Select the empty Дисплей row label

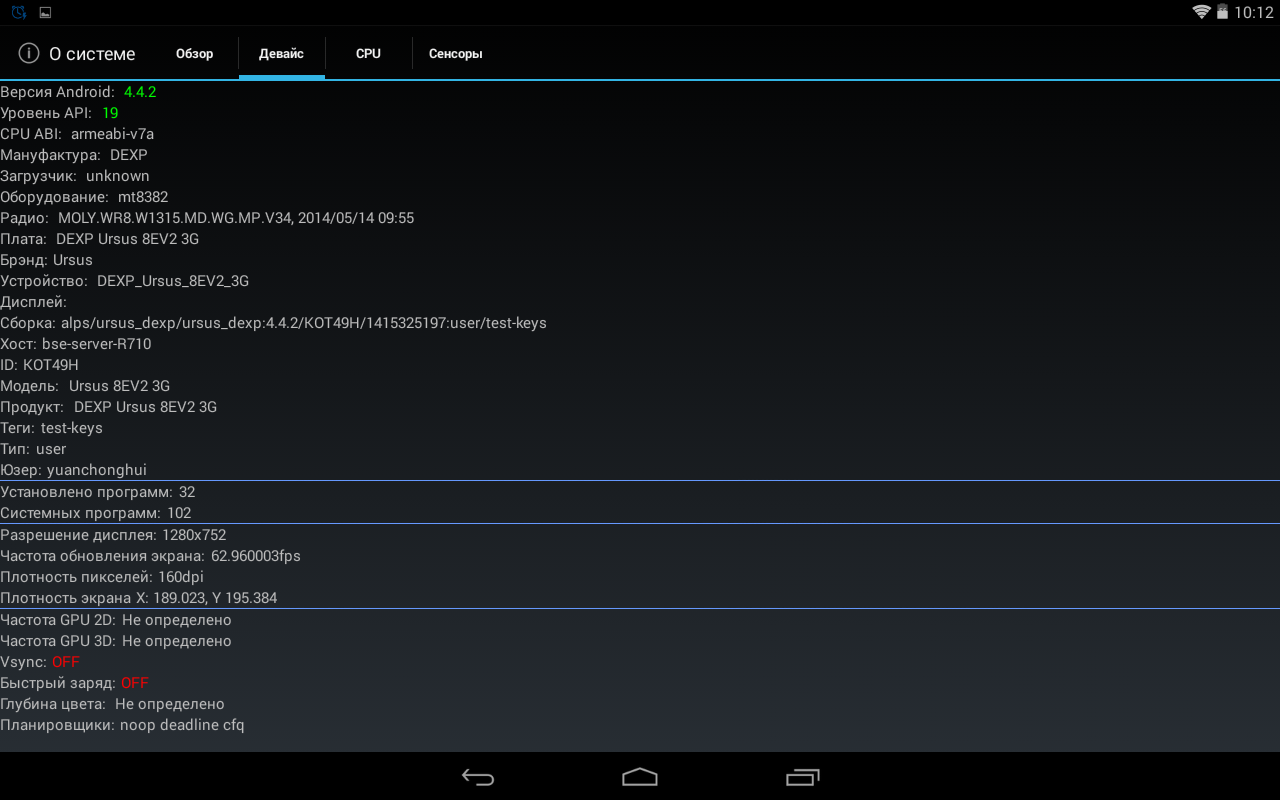pos(34,302)
